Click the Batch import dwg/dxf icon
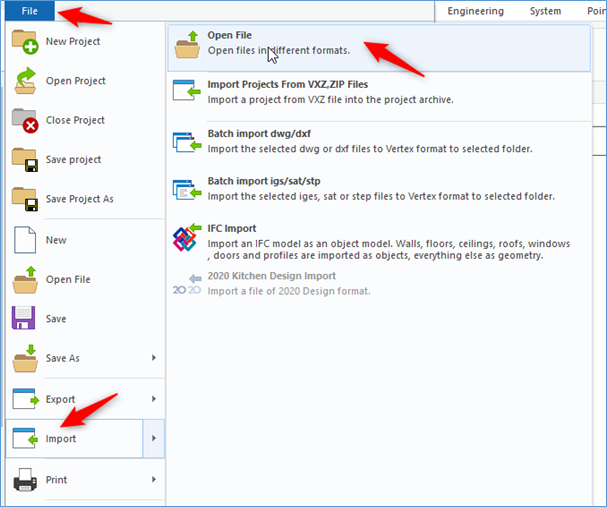607x507 pixels. tap(187, 142)
